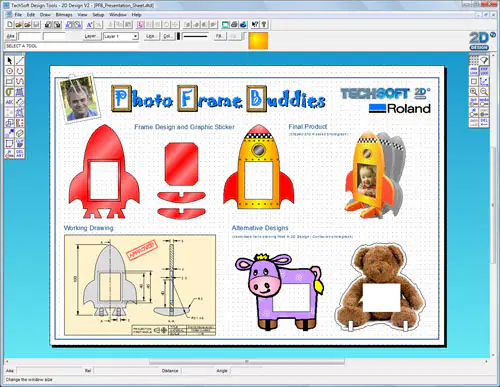The image size is (500, 387).
Task: Select the ABC text tool
Action: (9, 102)
